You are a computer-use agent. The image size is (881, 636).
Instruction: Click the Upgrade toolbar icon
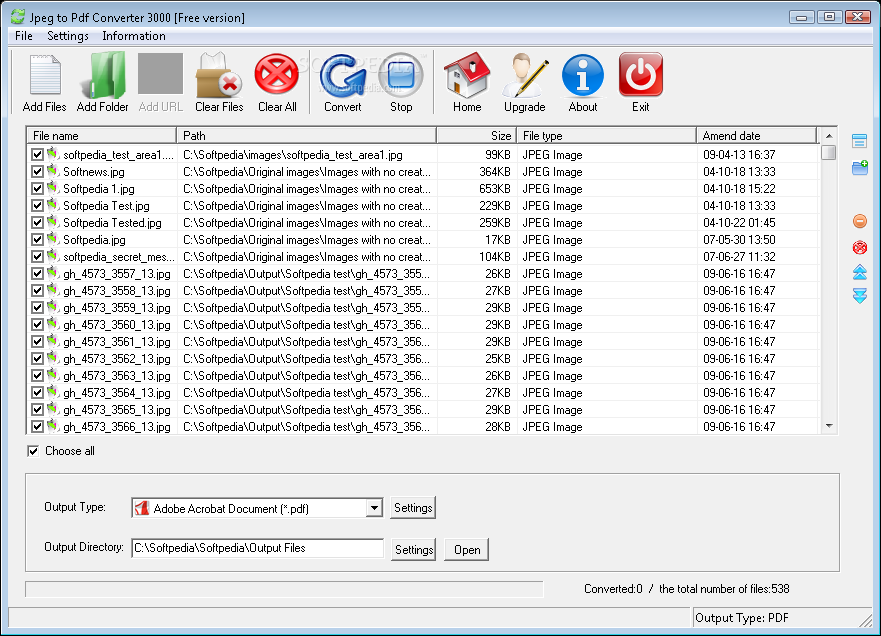pos(525,75)
